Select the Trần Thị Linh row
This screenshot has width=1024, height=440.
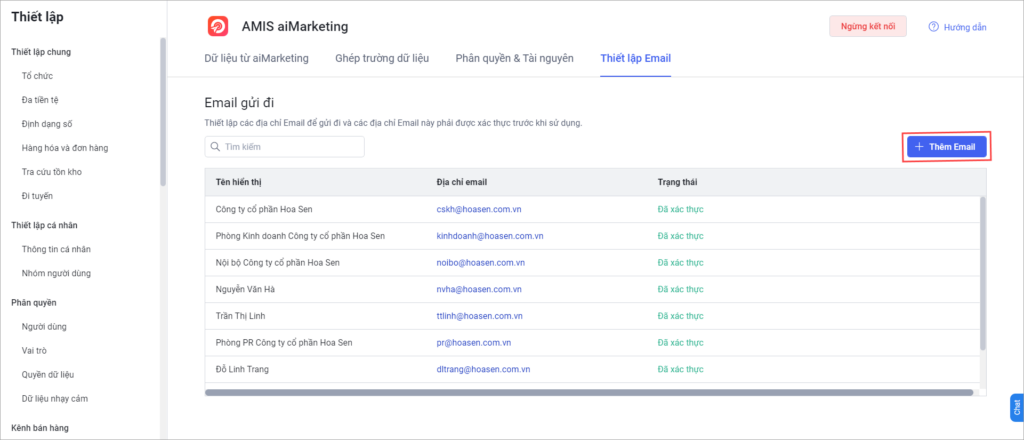pyautogui.click(x=592, y=316)
